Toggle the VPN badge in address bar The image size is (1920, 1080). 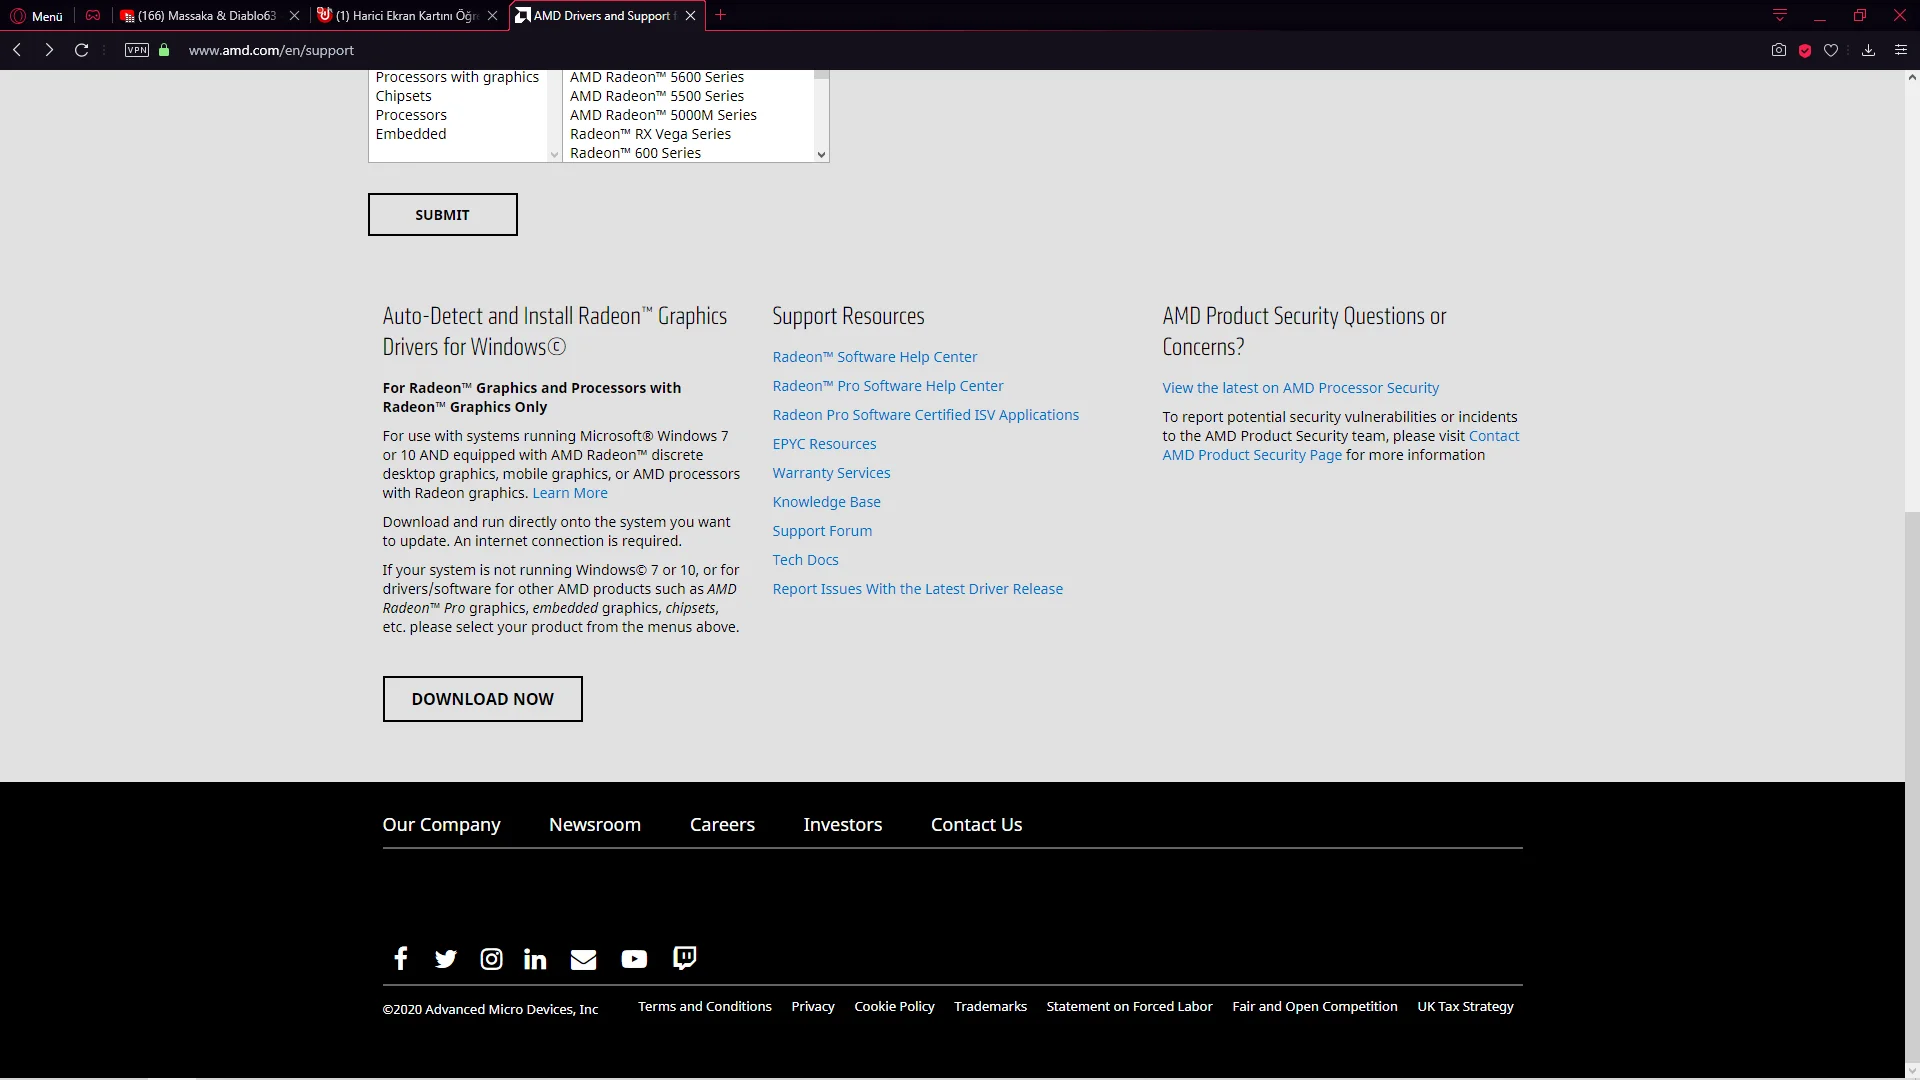pyautogui.click(x=137, y=50)
